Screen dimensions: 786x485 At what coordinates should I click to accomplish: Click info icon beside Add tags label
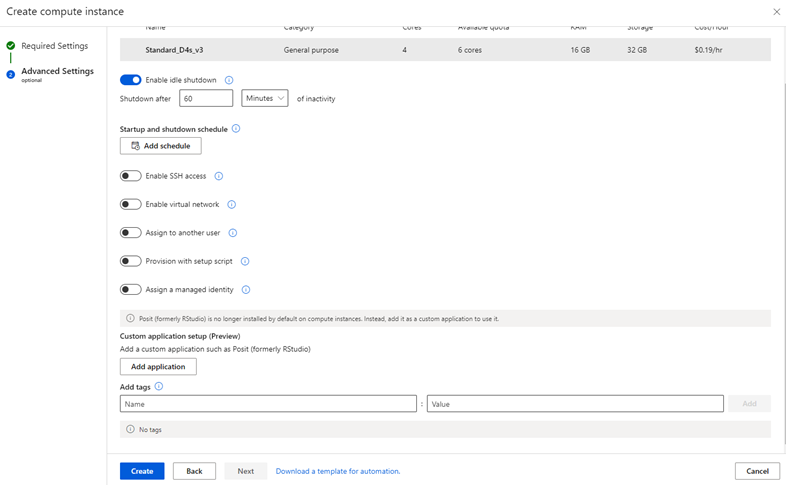(159, 386)
